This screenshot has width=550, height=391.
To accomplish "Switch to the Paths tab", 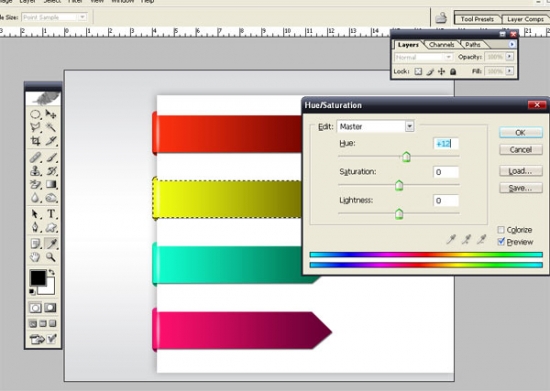I will point(473,45).
